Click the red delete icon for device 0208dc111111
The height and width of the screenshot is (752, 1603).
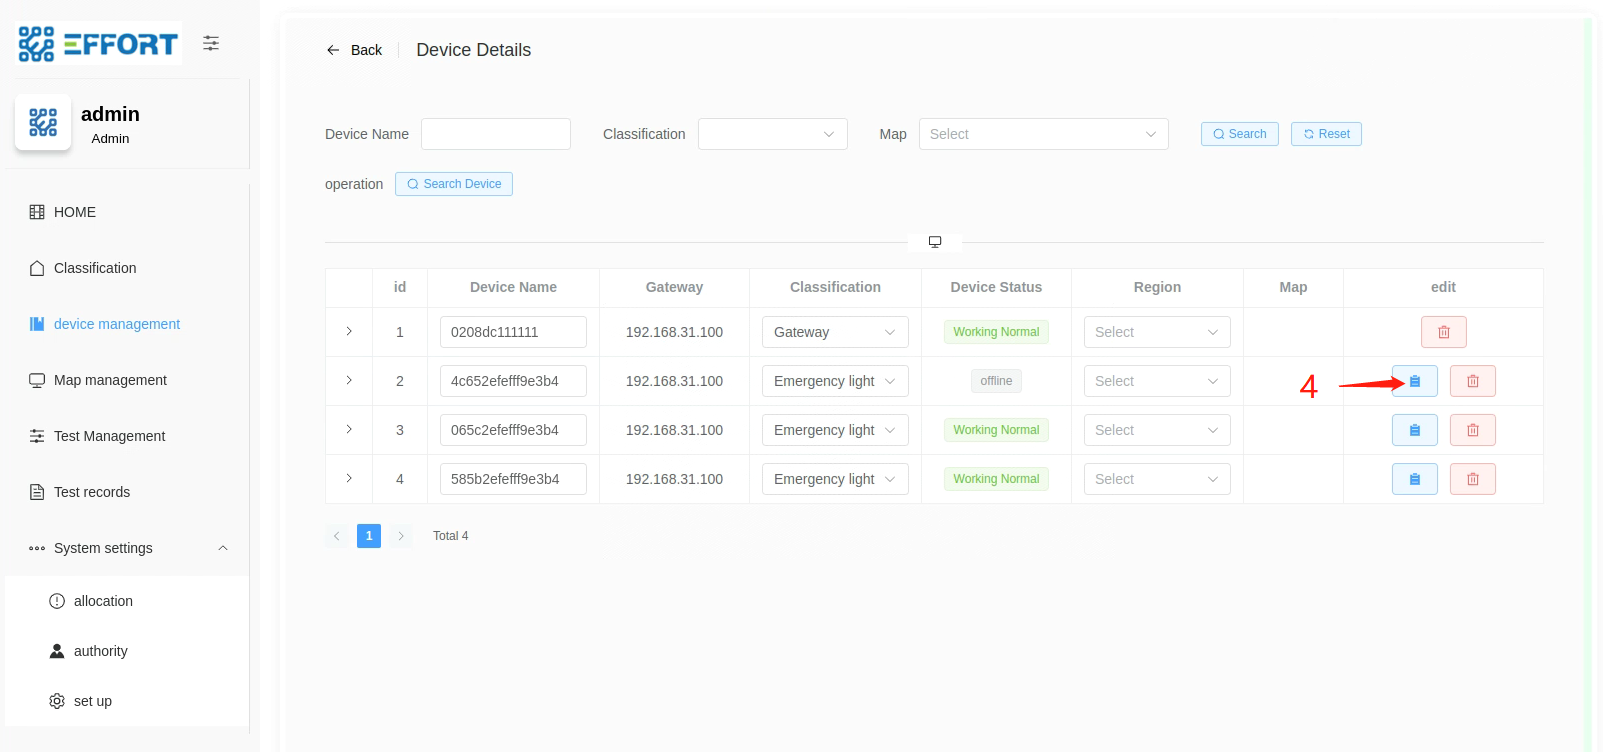point(1443,332)
